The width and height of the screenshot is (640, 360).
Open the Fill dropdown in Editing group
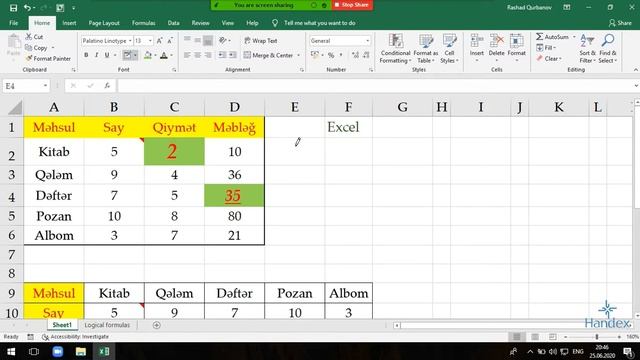(546, 48)
